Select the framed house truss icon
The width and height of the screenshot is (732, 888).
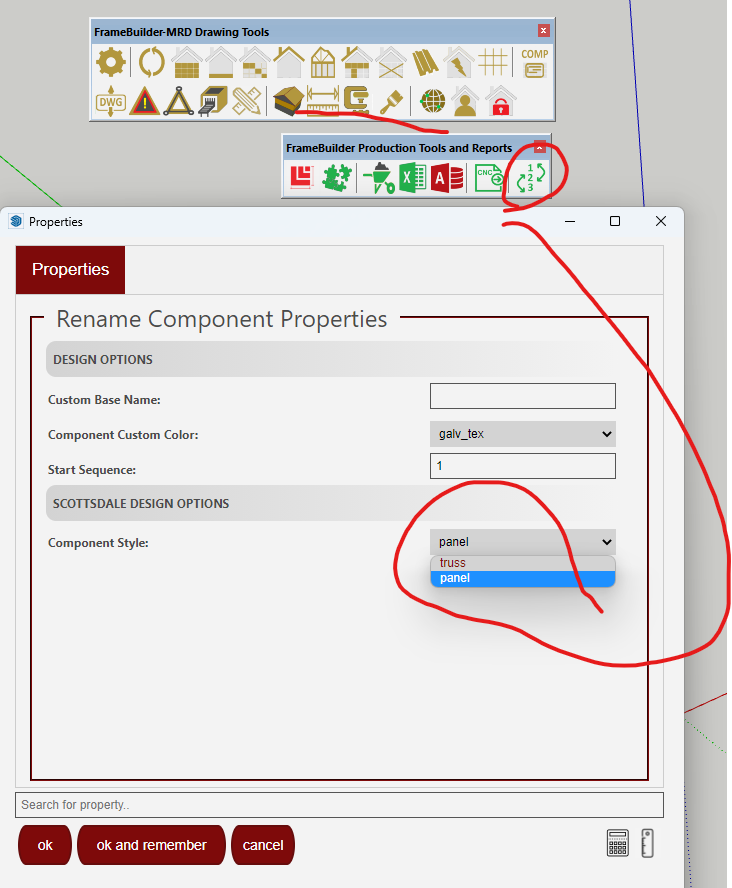pos(323,62)
